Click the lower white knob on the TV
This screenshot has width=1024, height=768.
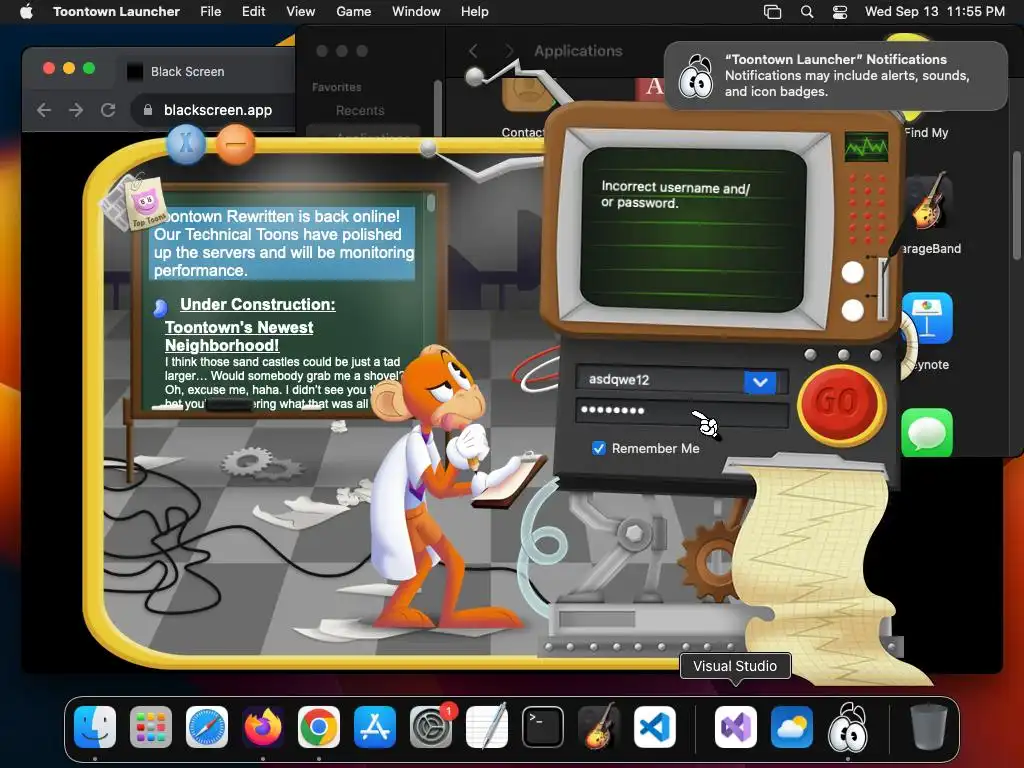852,310
